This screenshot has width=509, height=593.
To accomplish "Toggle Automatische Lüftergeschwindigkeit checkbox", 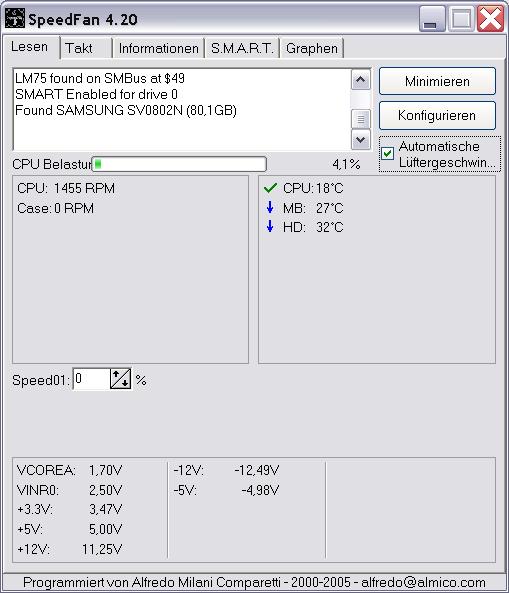I will coord(388,153).
